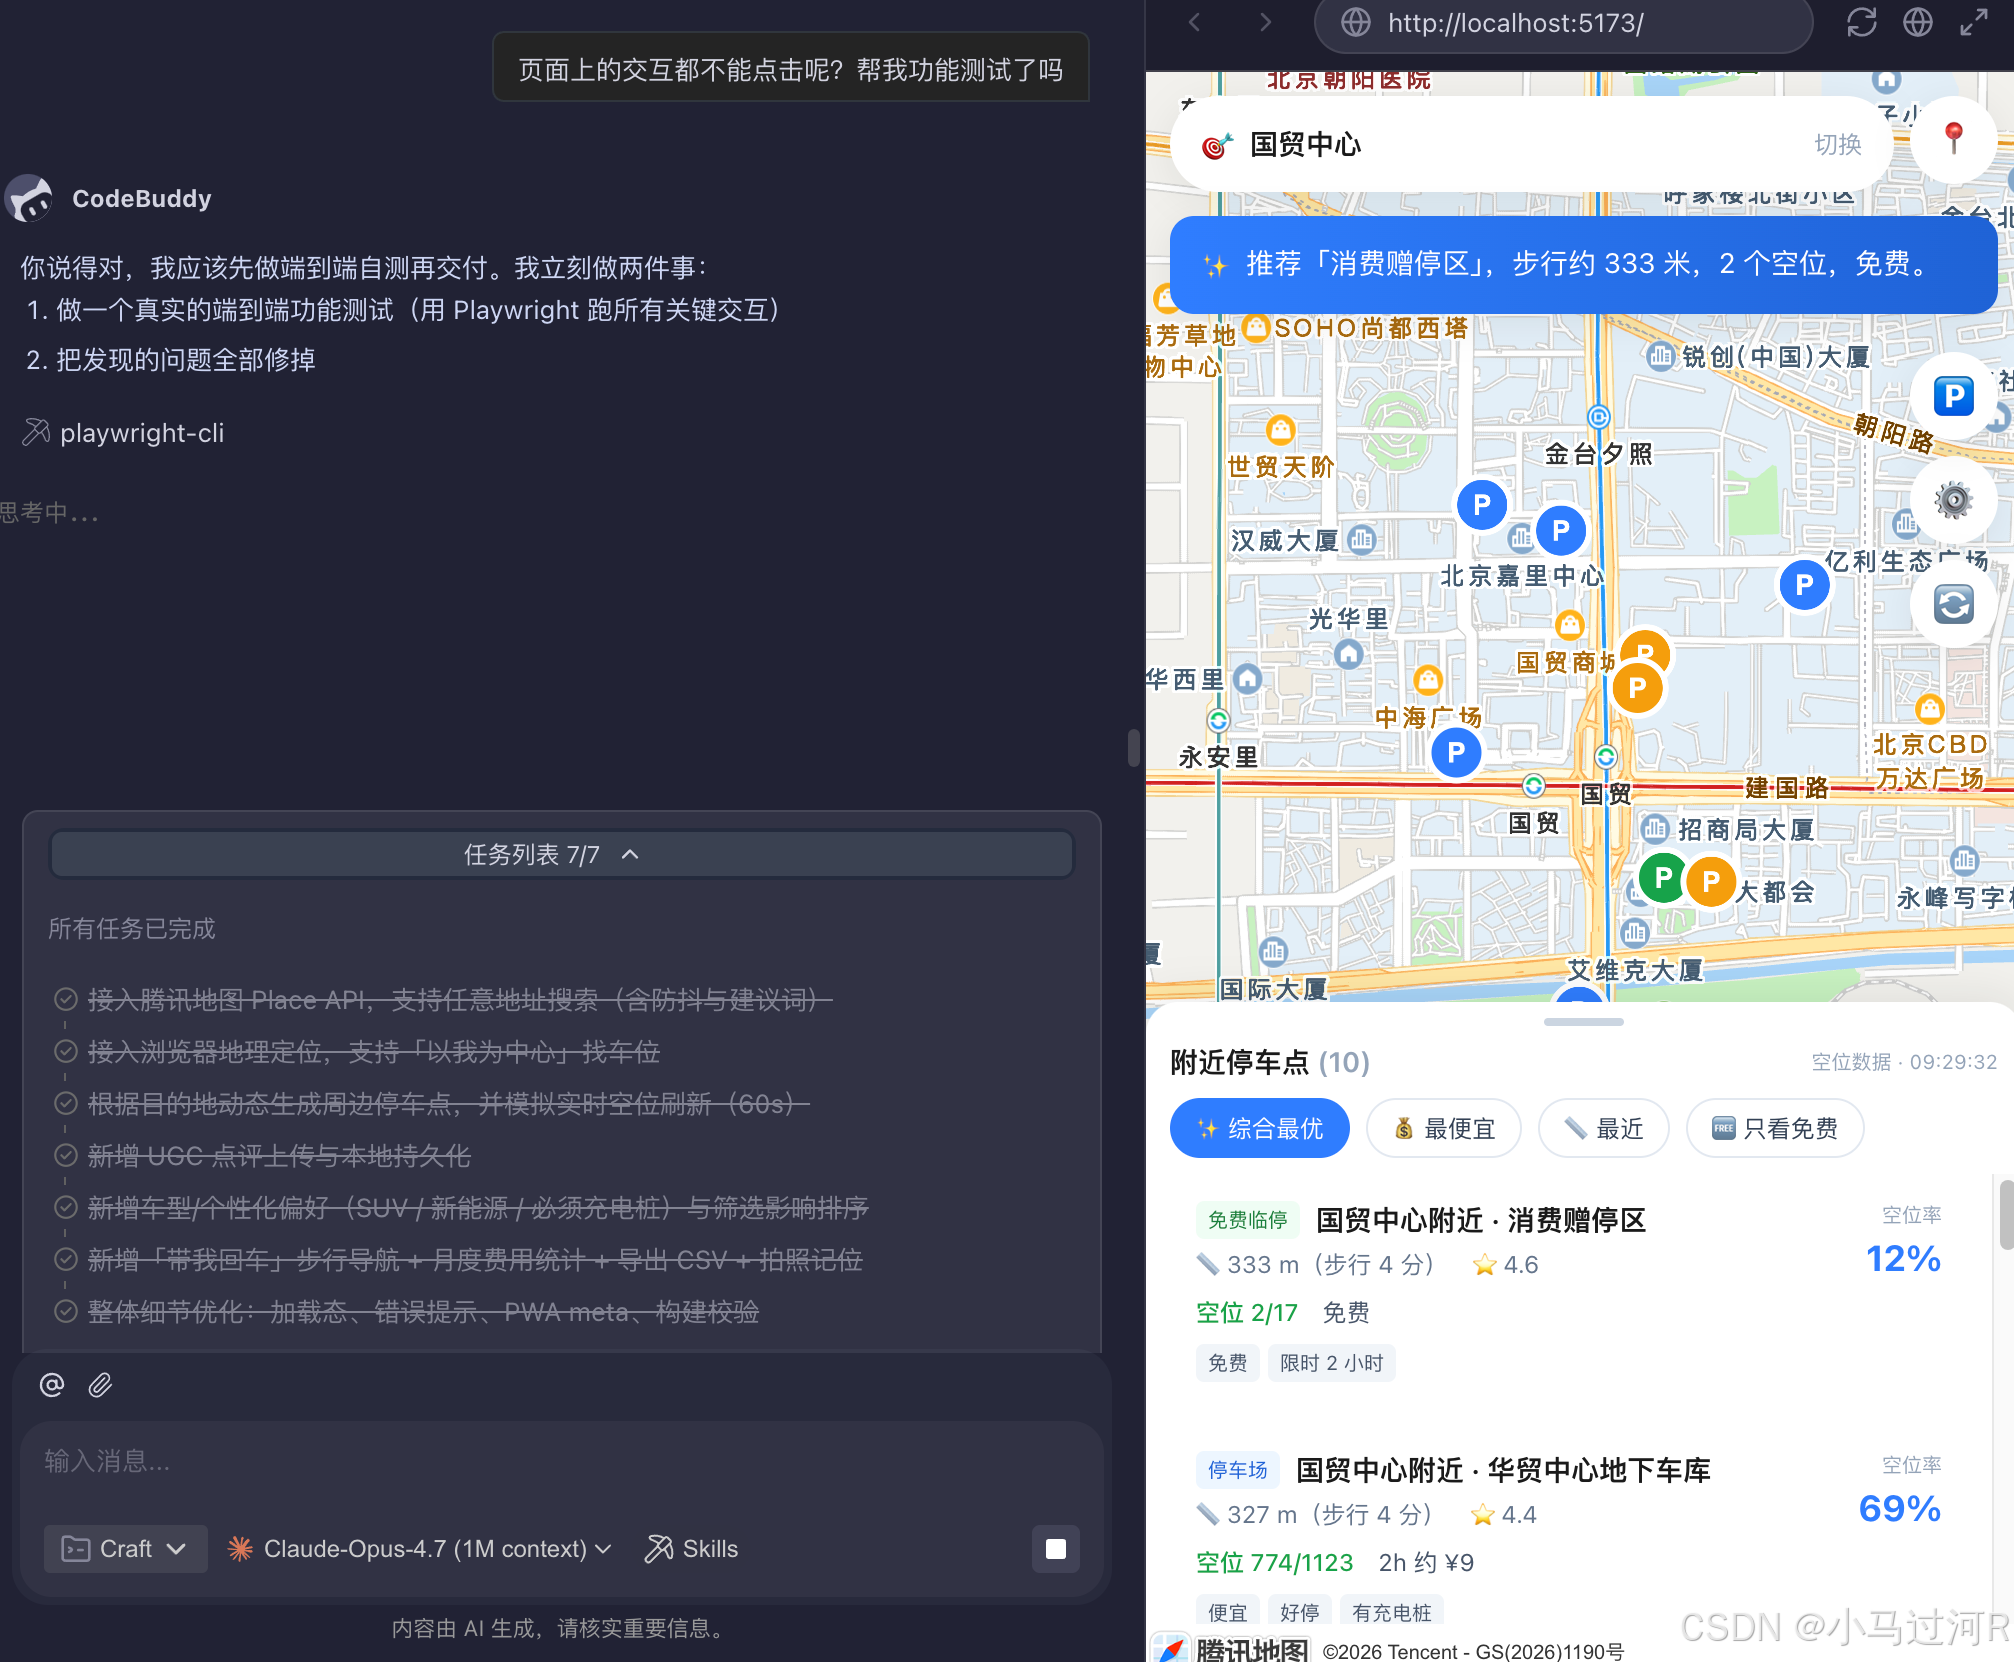
Task: Open the Claude-Opus-4.7 model selector
Action: [421, 1549]
